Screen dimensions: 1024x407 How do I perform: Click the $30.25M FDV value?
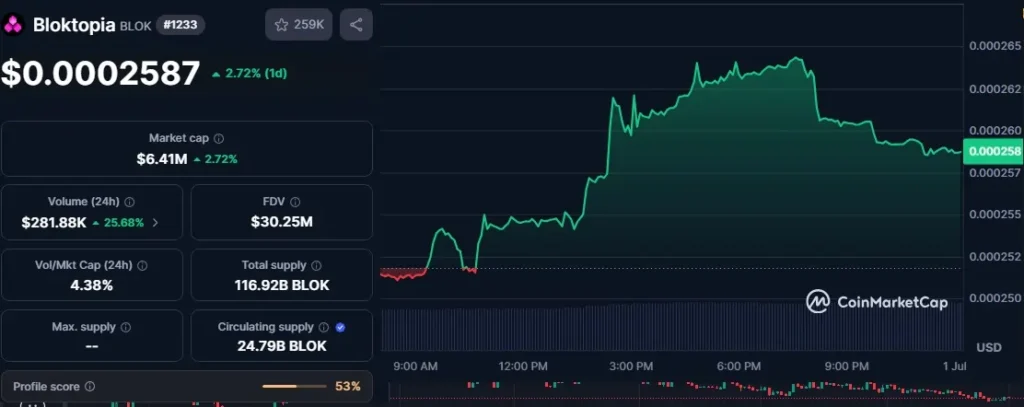pyautogui.click(x=281, y=222)
